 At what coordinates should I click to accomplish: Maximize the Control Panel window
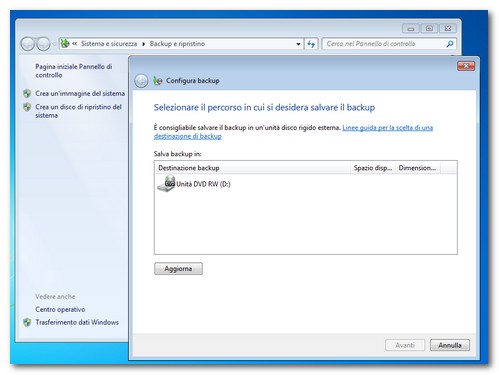coord(429,29)
